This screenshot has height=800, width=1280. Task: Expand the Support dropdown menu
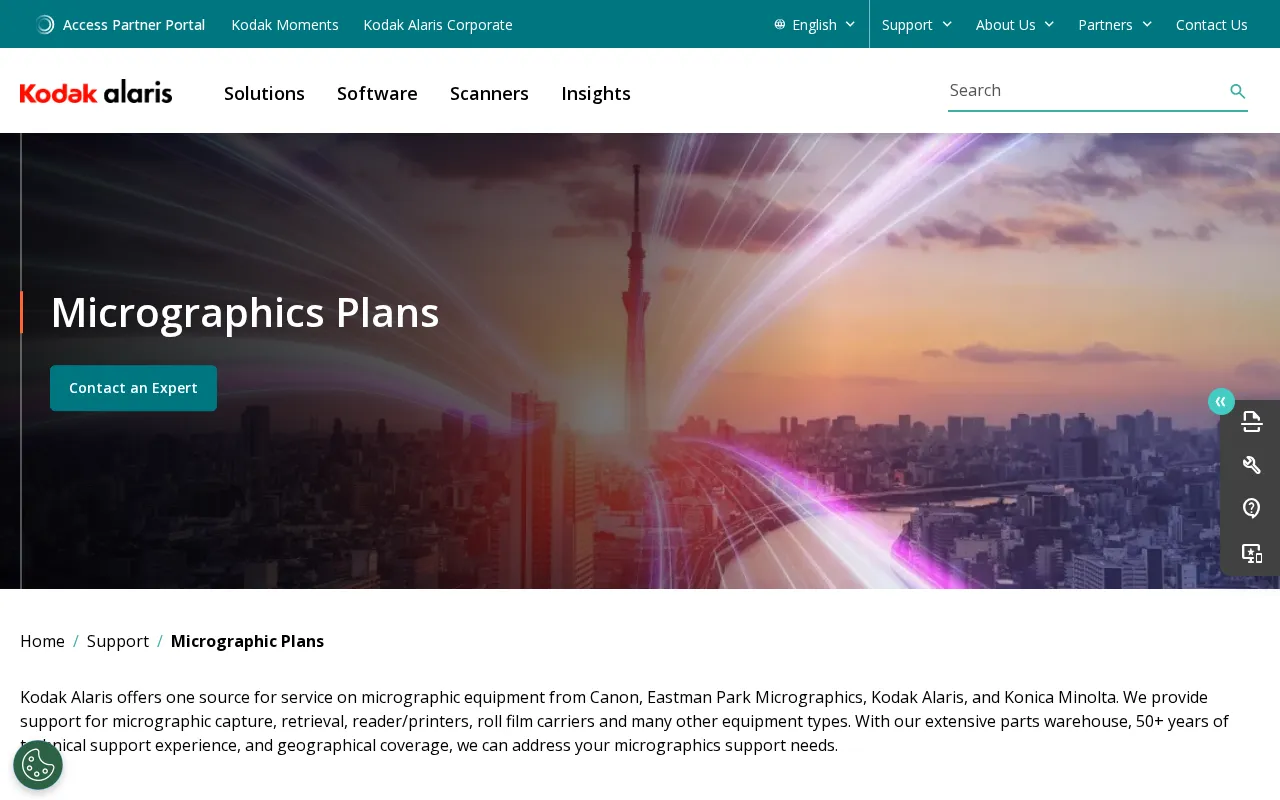[x=917, y=25]
